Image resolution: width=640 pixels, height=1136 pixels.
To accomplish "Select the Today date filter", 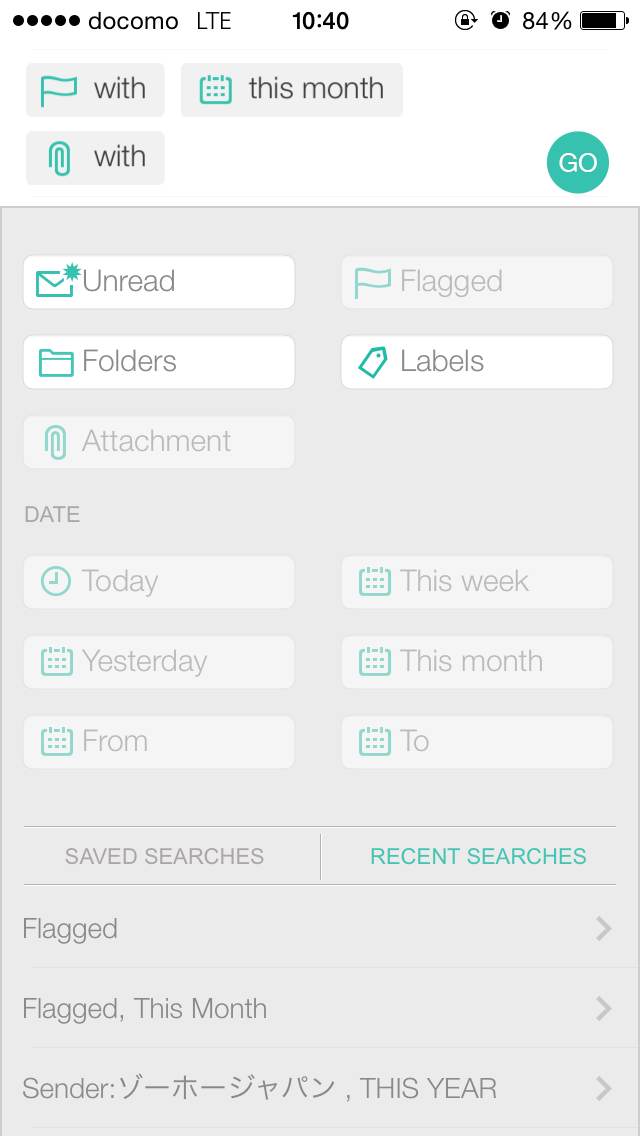I will pyautogui.click(x=159, y=582).
